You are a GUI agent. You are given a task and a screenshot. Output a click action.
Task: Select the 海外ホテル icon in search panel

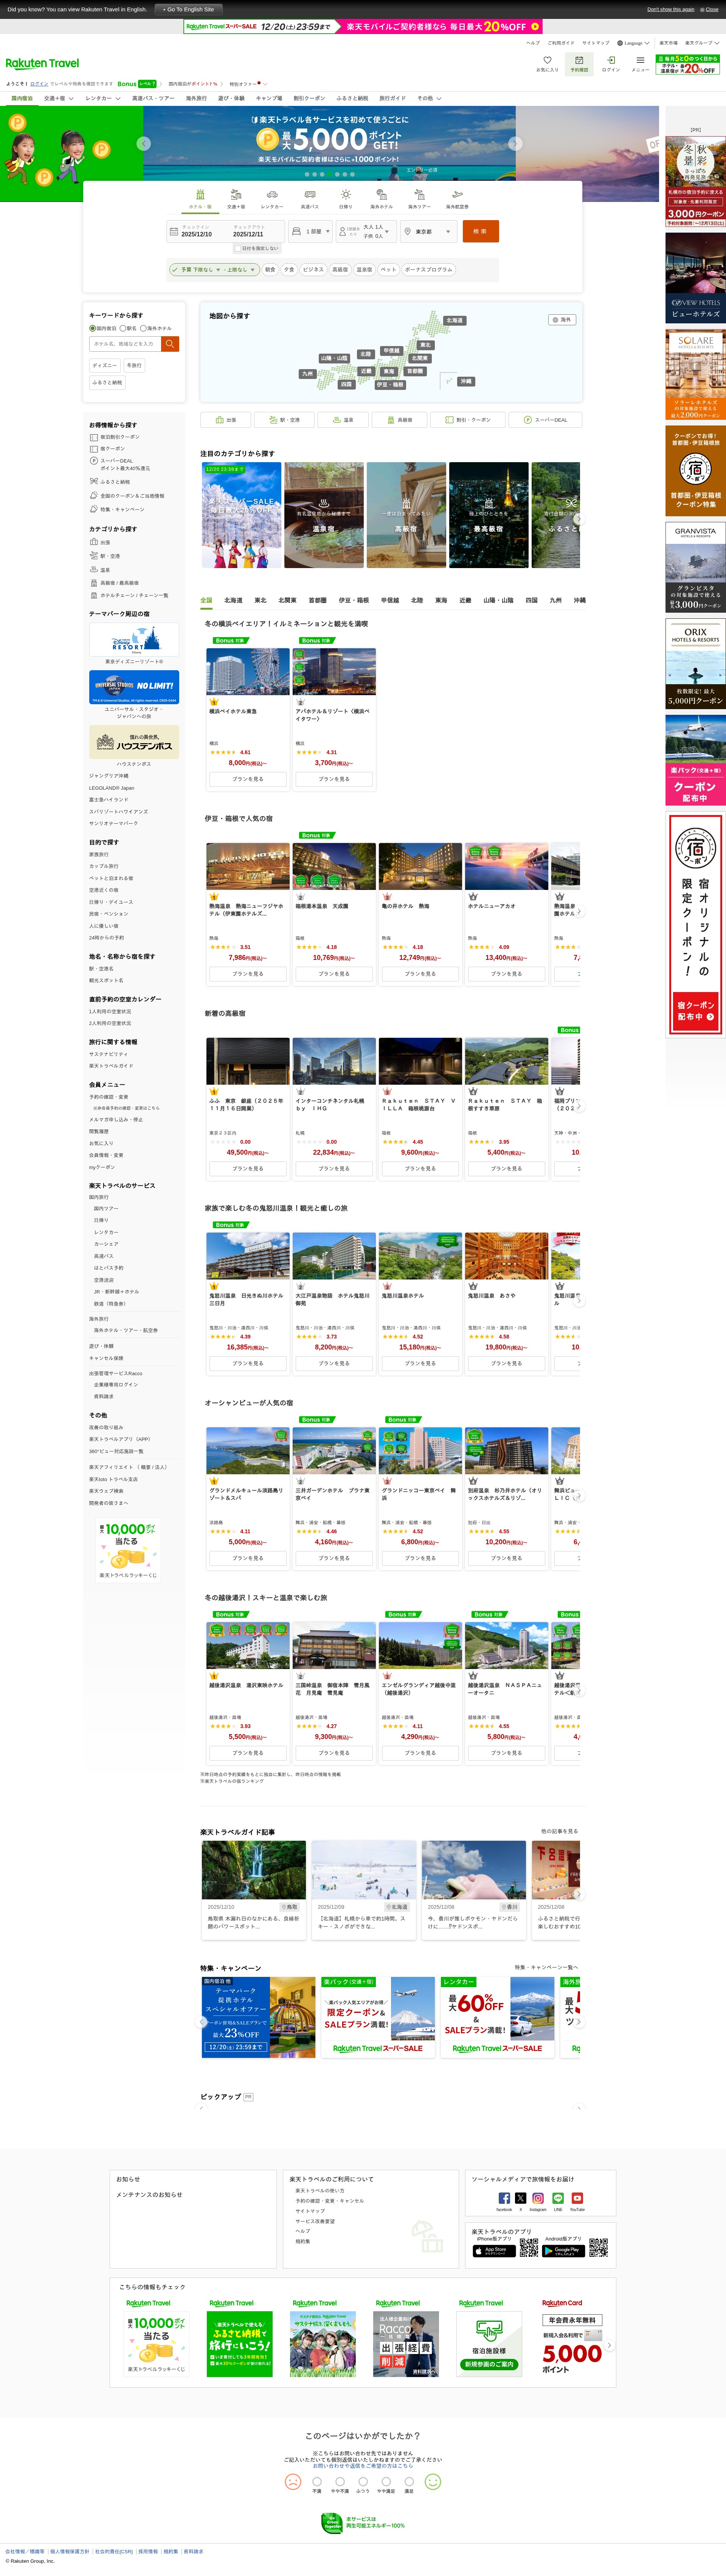coord(381,198)
